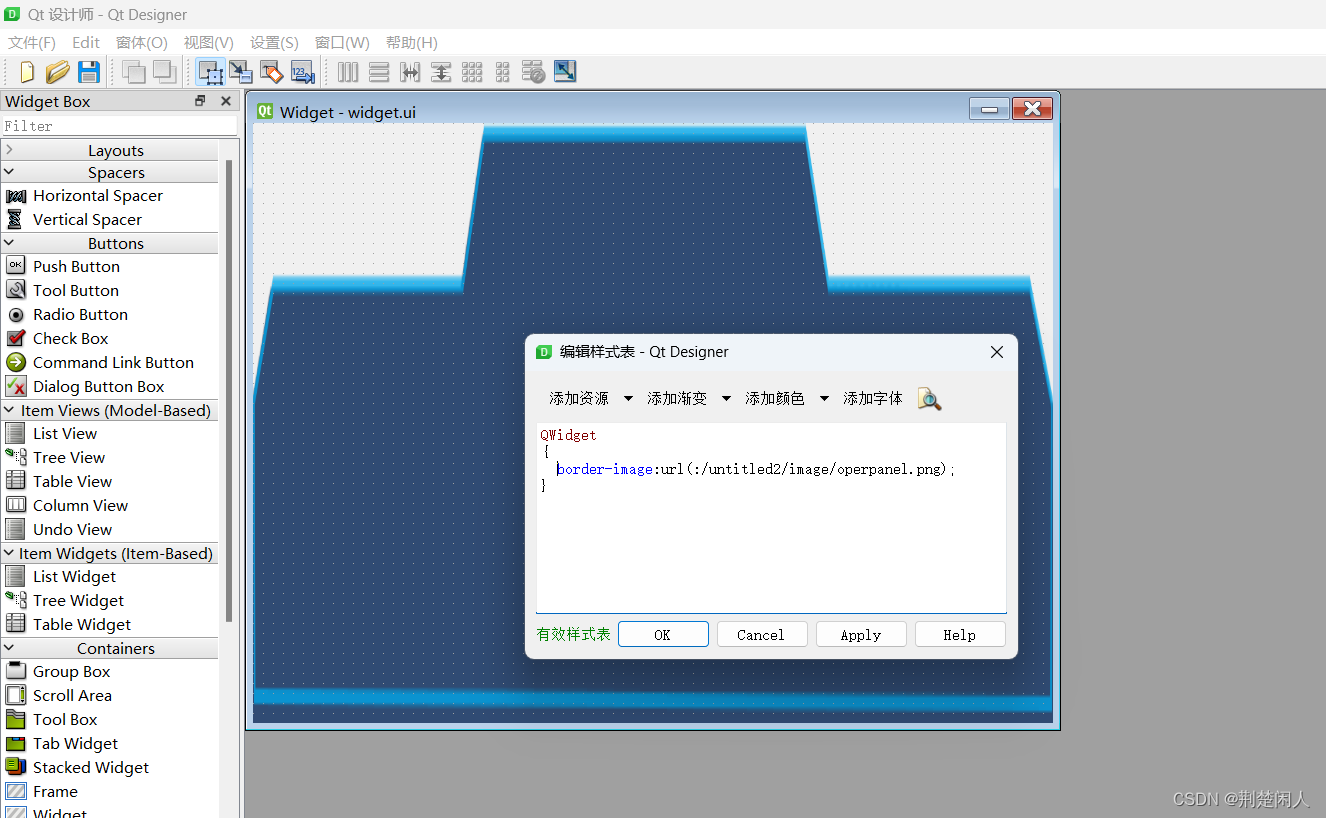Click the magnifier icon in style sheet dialog
Screen dimensions: 1326x818
tap(929, 398)
